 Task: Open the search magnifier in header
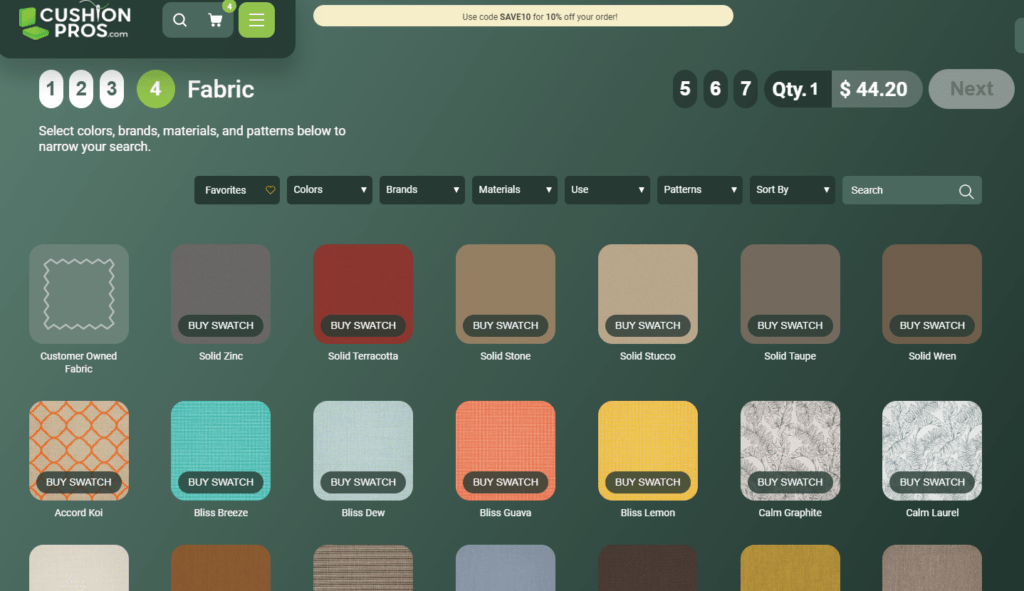pos(180,20)
